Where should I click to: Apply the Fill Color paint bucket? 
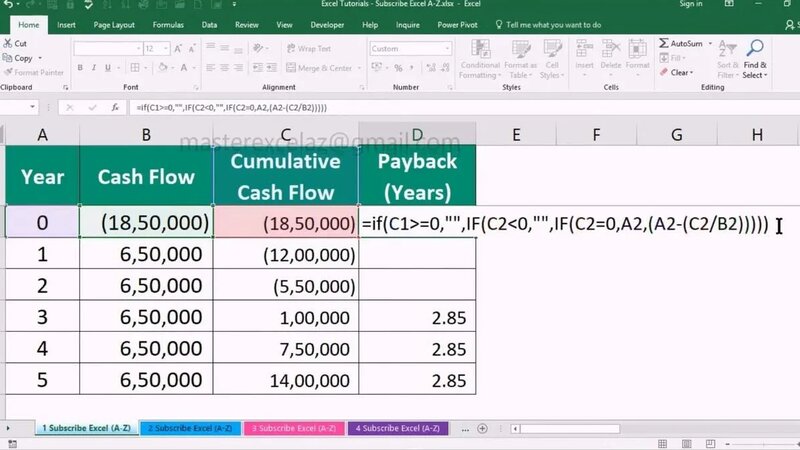pyautogui.click(x=162, y=67)
